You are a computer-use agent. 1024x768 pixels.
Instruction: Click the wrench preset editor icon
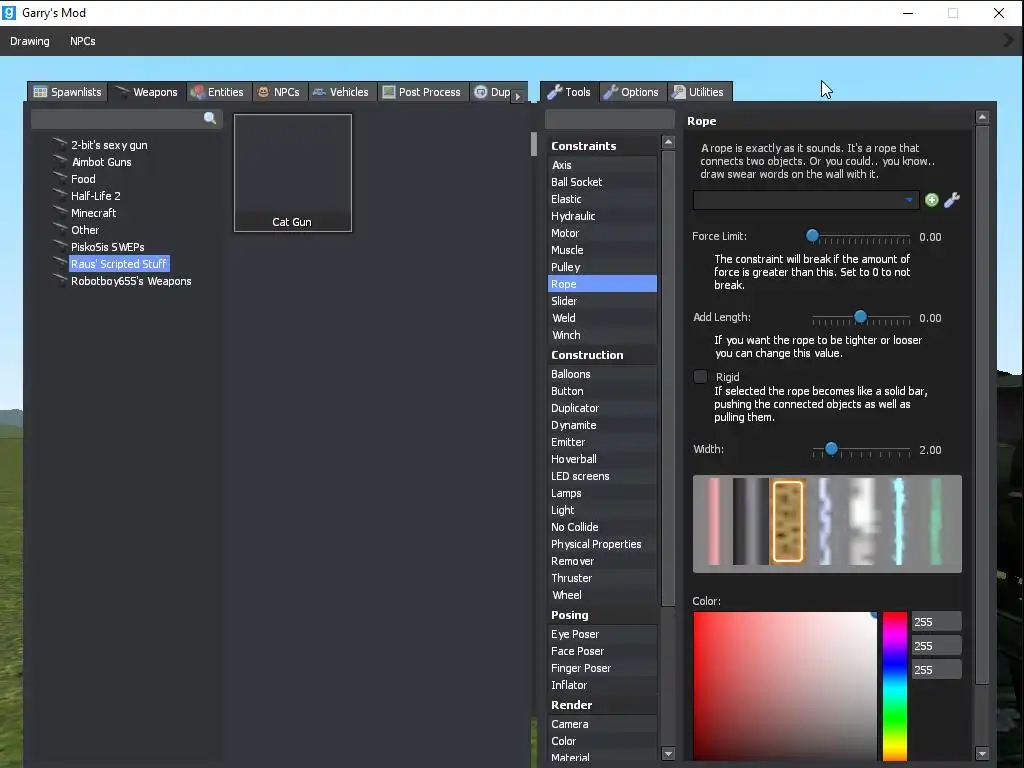(952, 200)
